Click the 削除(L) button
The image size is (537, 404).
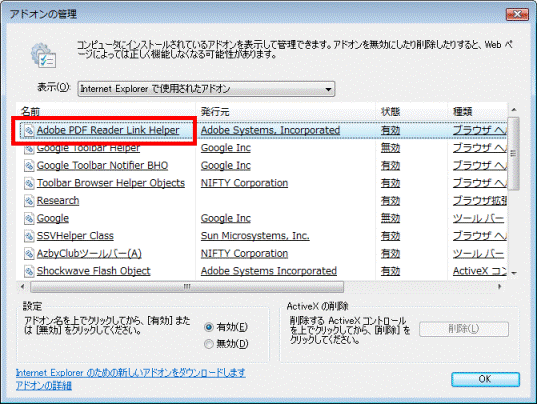pos(464,329)
